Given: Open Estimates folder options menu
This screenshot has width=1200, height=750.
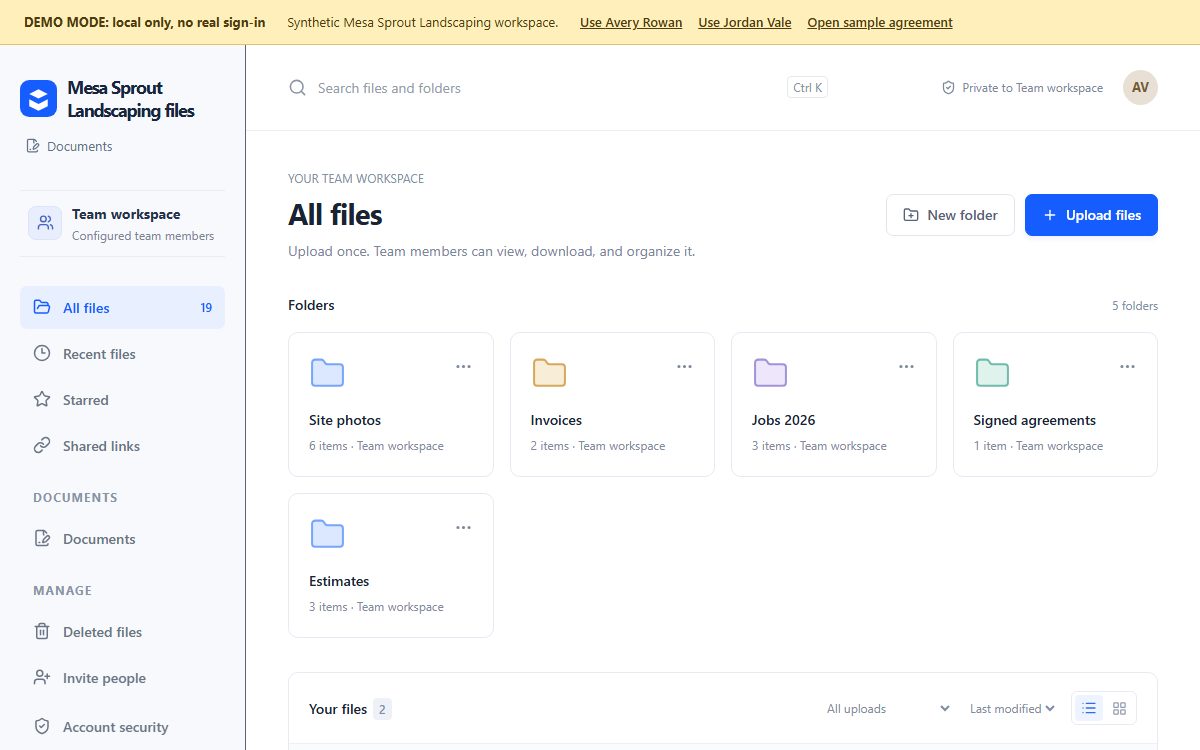Looking at the screenshot, I should pyautogui.click(x=463, y=528).
